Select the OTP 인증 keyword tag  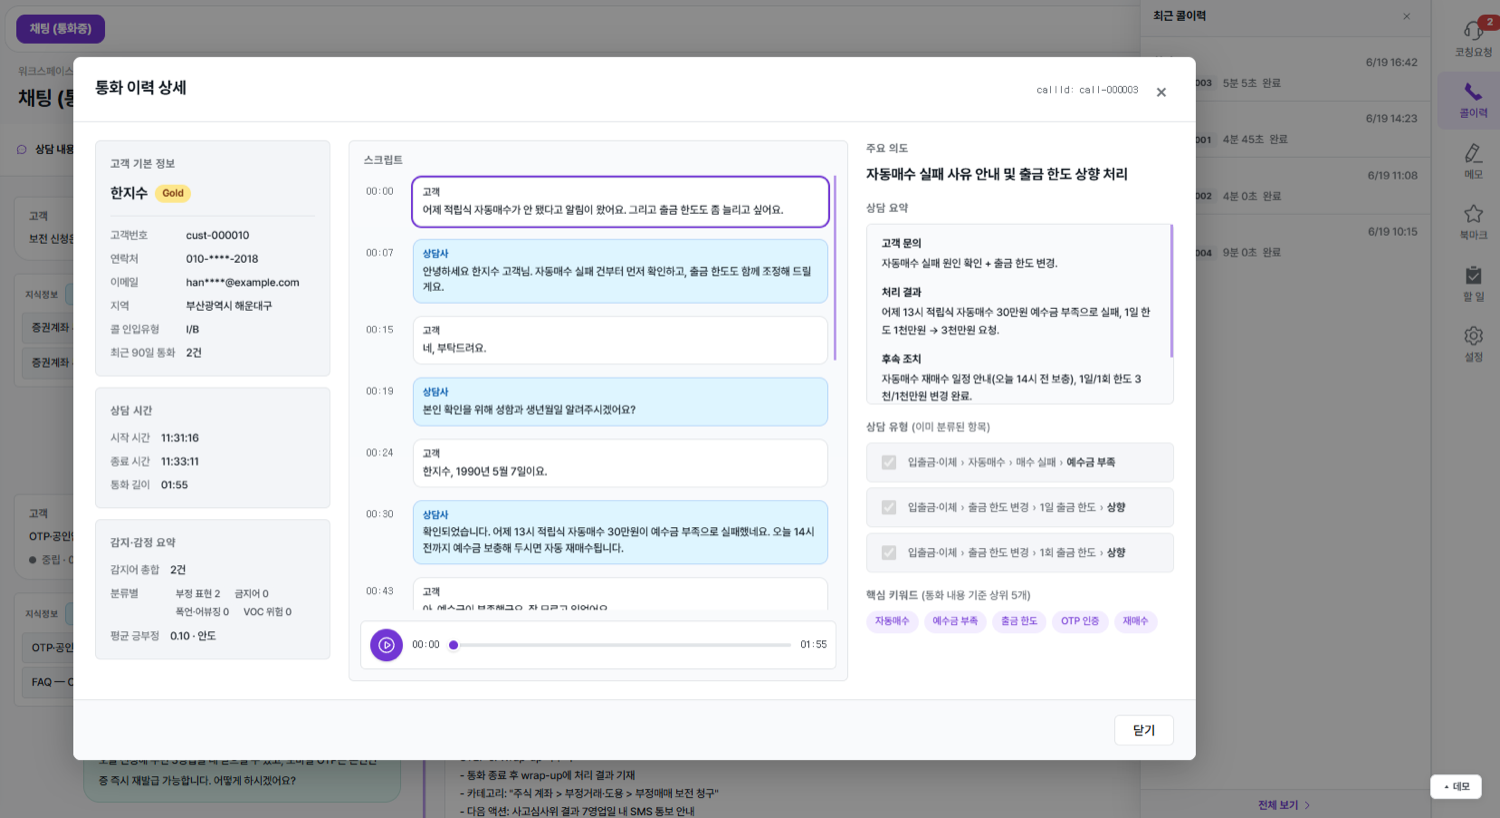tap(1080, 621)
